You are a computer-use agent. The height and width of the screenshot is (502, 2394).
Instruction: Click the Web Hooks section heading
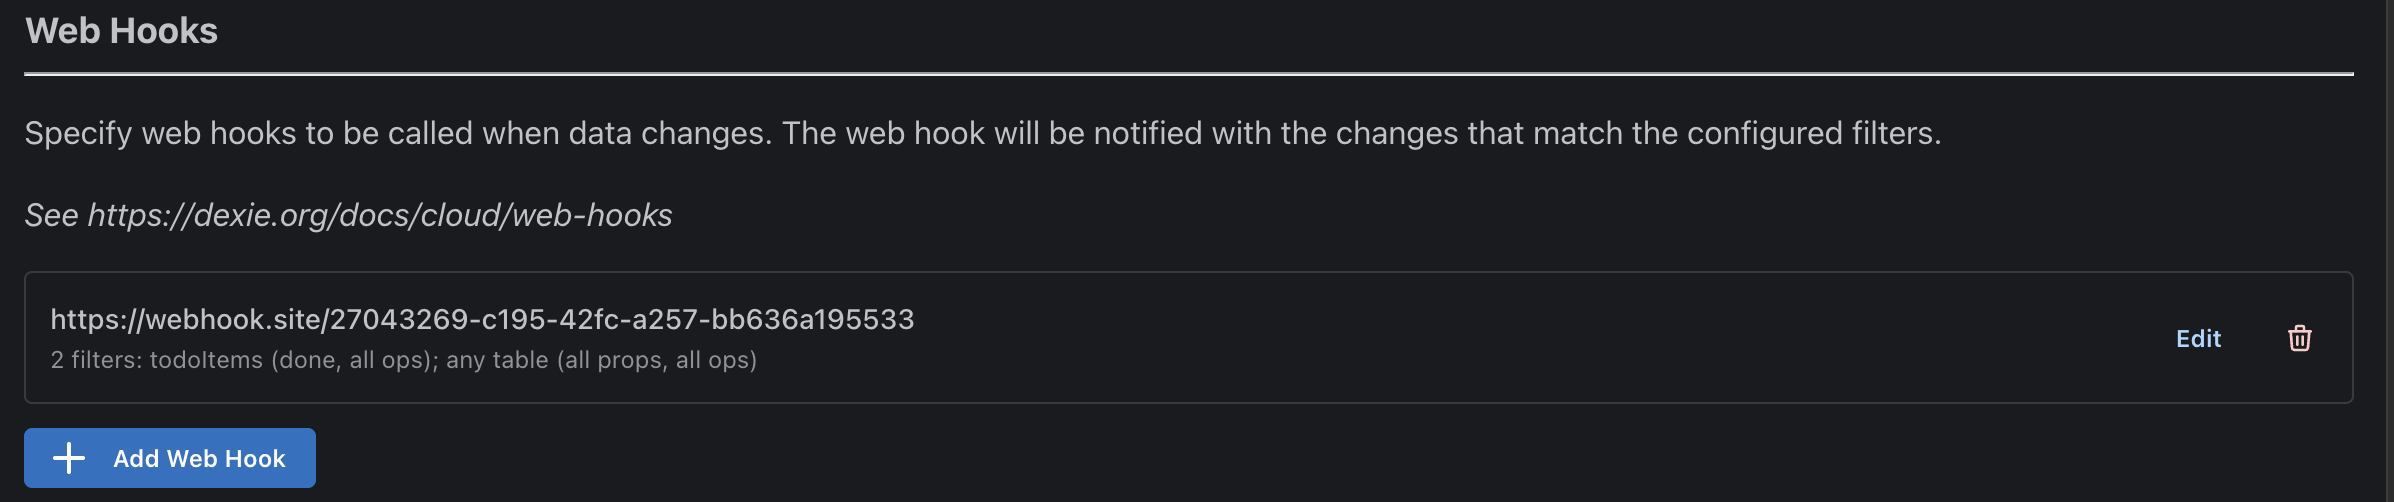coord(121,31)
